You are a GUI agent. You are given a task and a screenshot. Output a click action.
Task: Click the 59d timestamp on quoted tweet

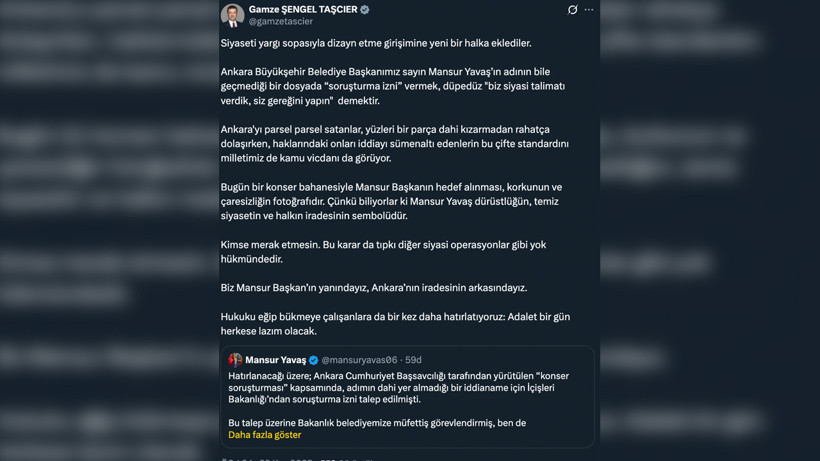(x=413, y=360)
